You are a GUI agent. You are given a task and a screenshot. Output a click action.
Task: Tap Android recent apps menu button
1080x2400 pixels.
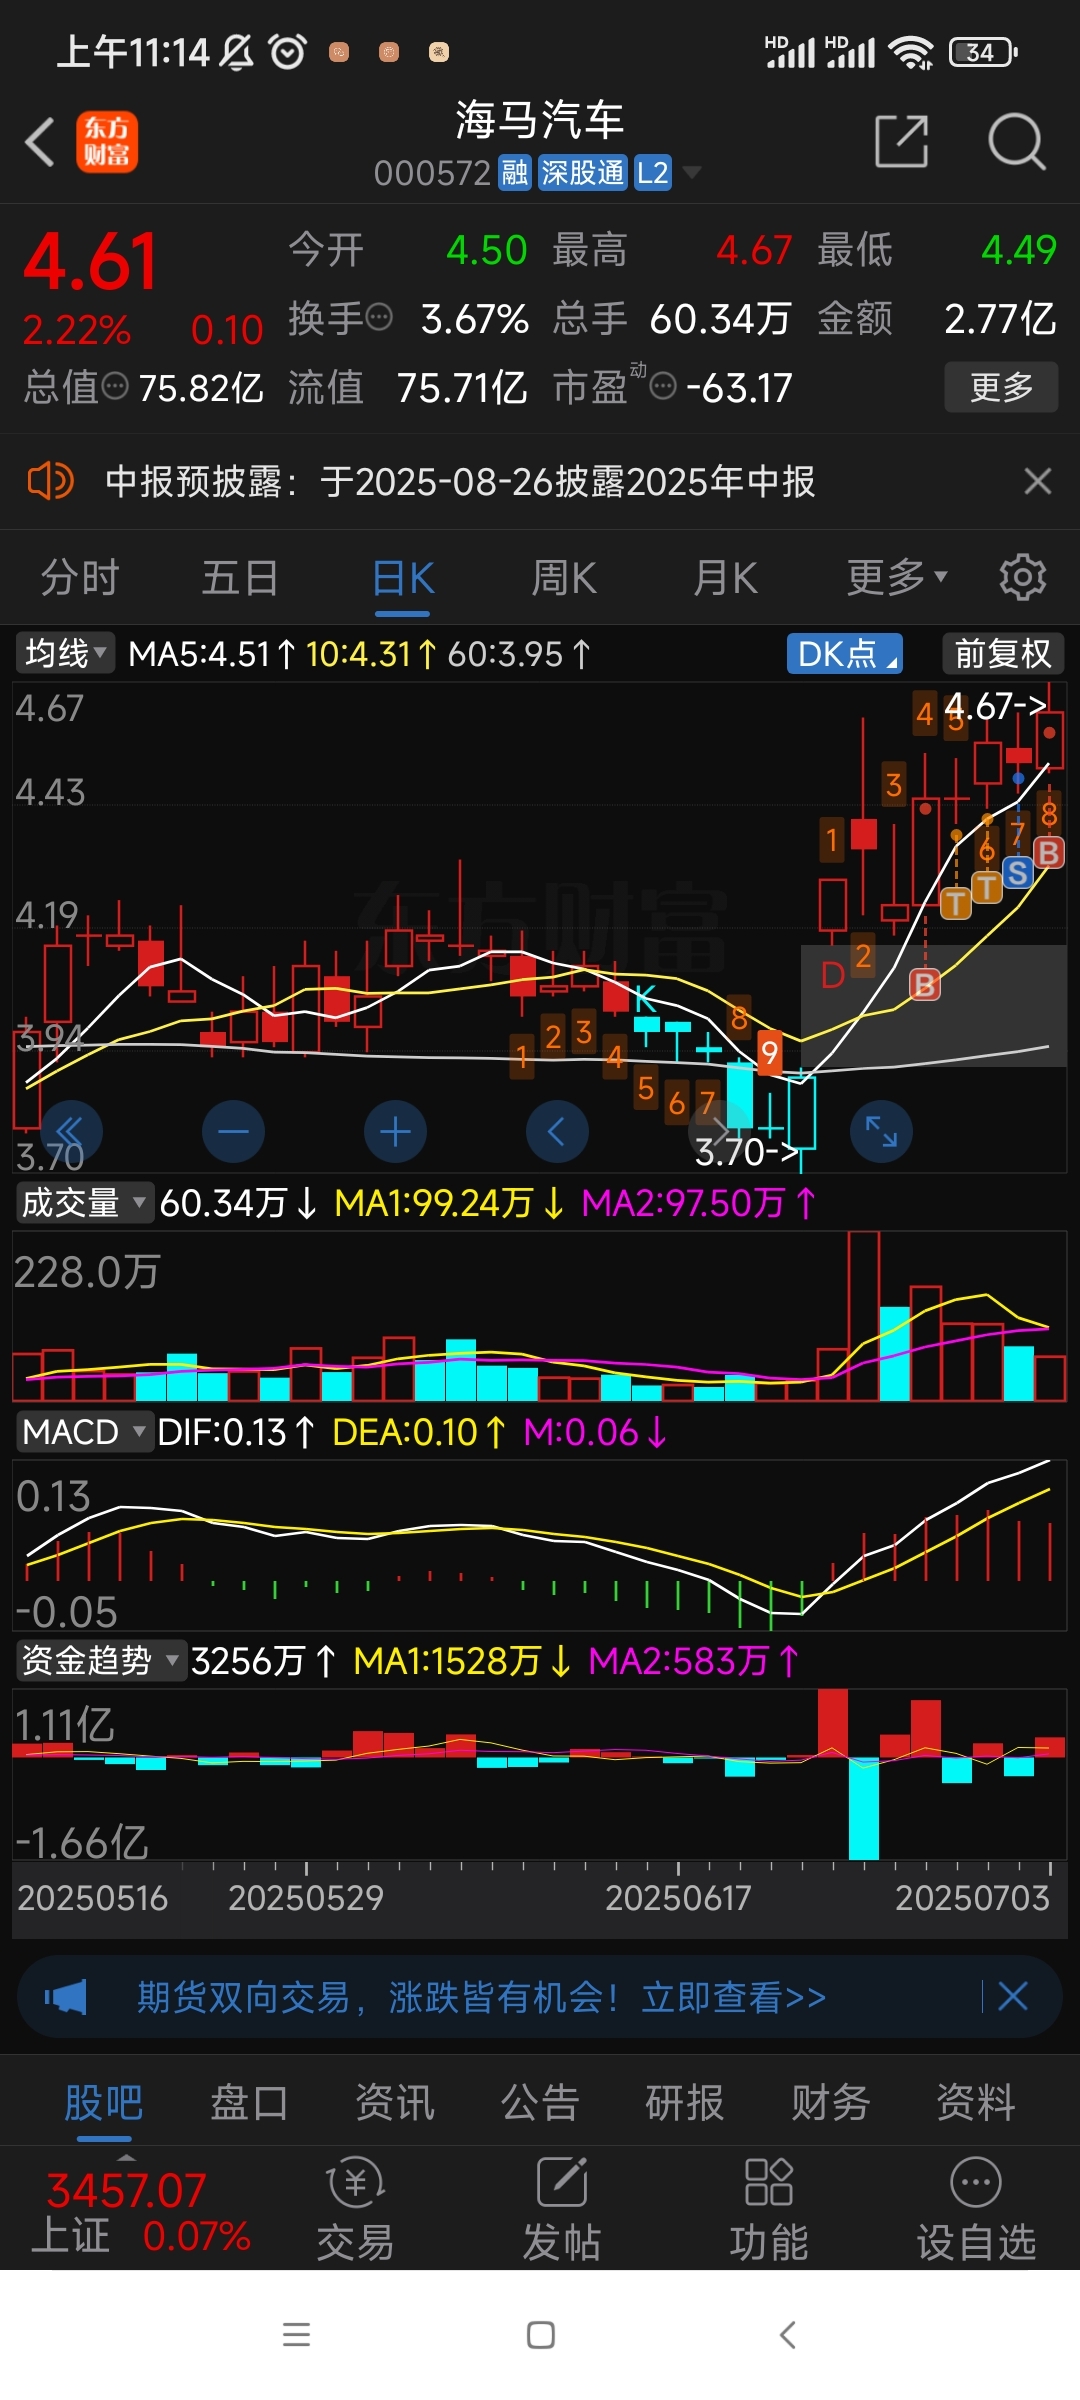[296, 2335]
